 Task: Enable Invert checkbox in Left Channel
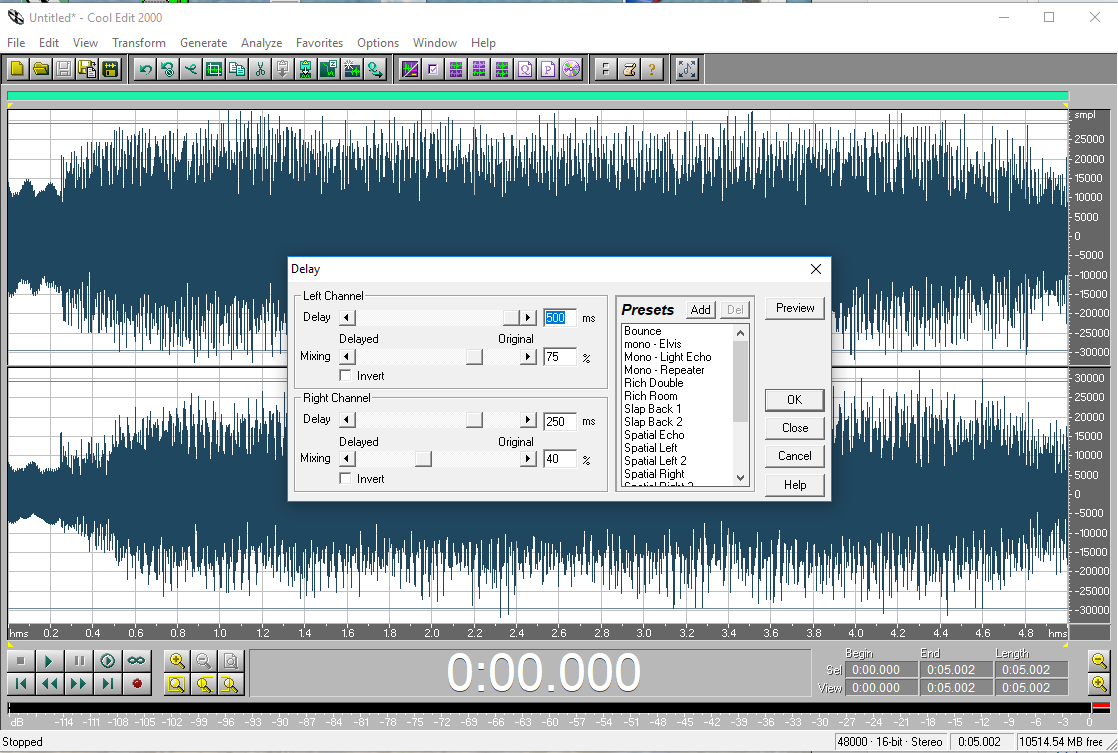[346, 375]
